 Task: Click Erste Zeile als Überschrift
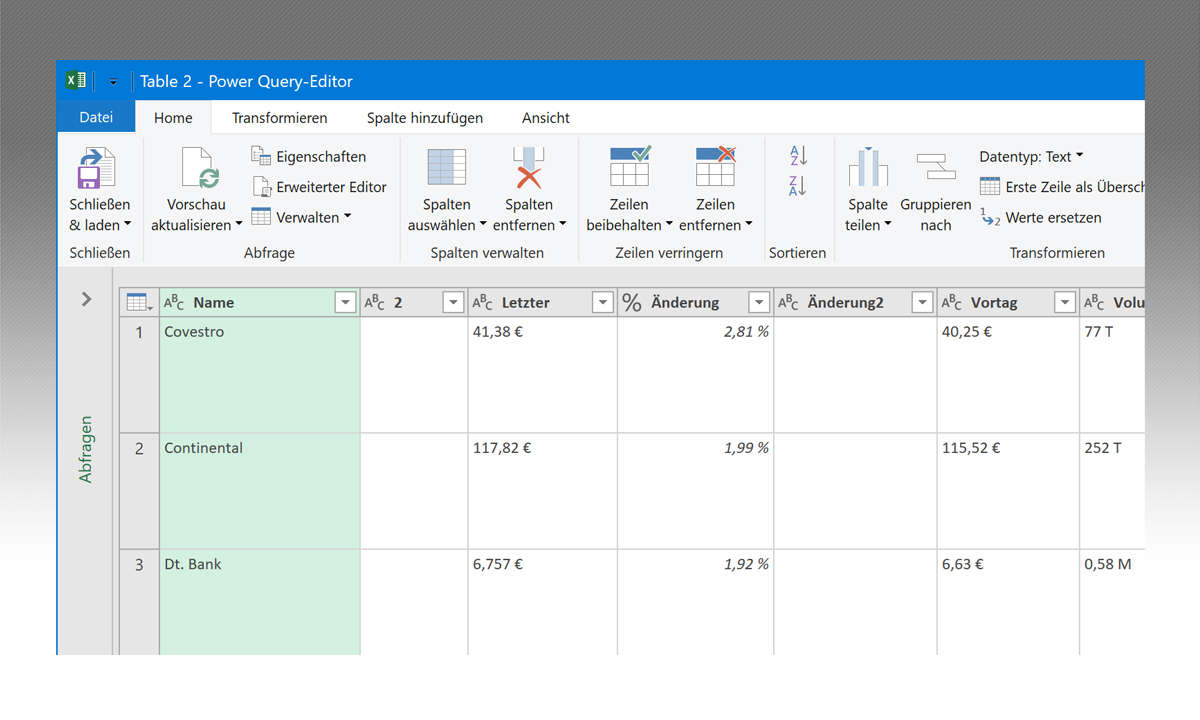(x=1062, y=187)
